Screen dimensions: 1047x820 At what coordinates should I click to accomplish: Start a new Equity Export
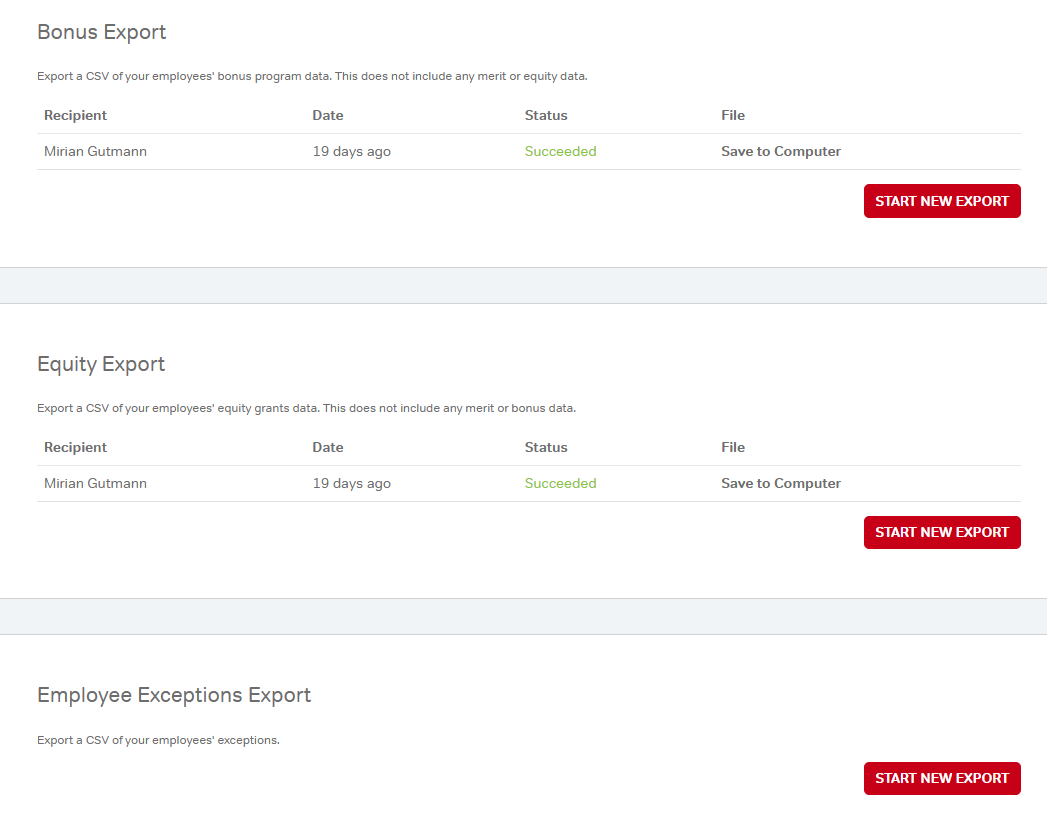coord(941,532)
